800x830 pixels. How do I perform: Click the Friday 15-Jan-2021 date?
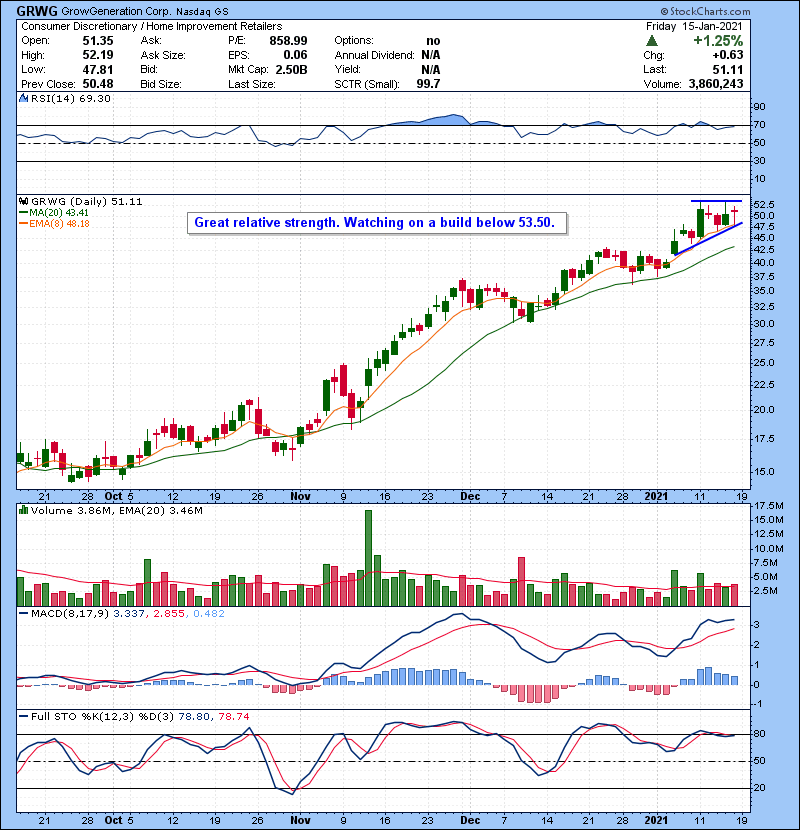click(694, 26)
